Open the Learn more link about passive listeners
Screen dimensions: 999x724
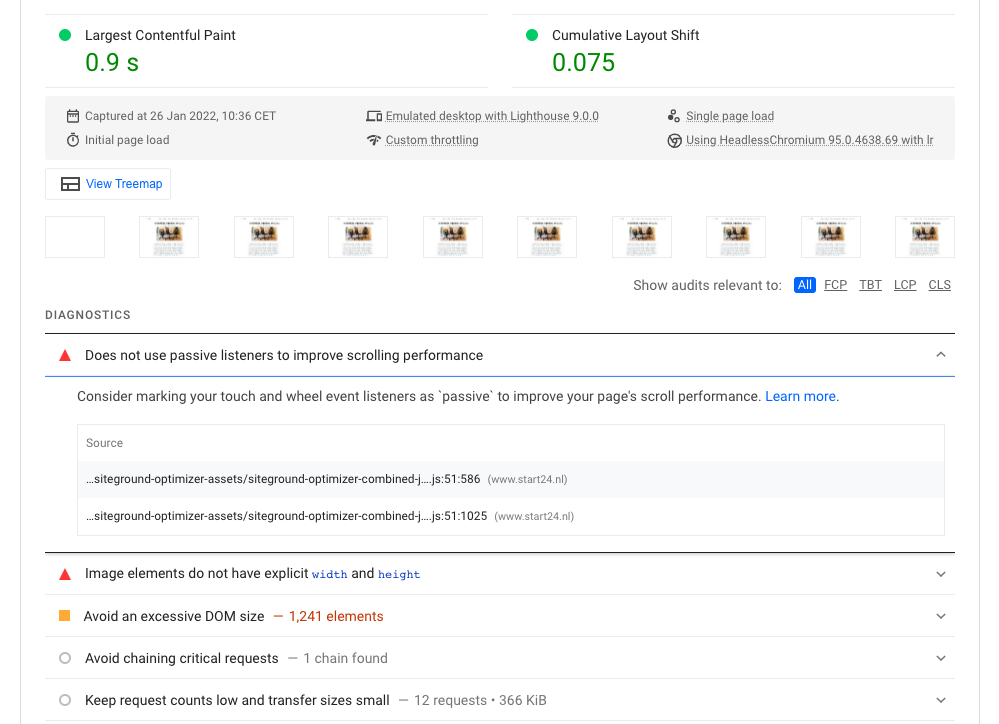[x=800, y=396]
